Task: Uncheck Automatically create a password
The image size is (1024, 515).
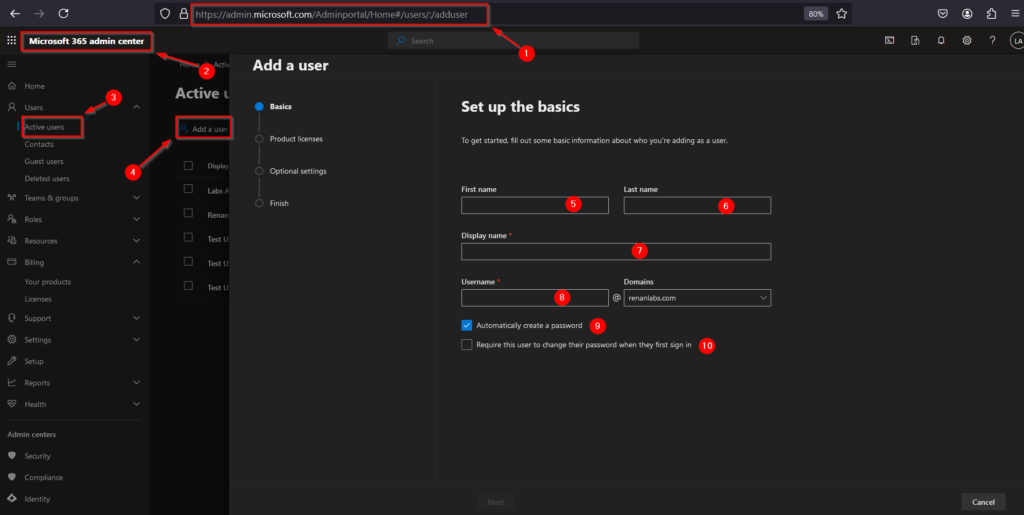Action: click(x=466, y=325)
